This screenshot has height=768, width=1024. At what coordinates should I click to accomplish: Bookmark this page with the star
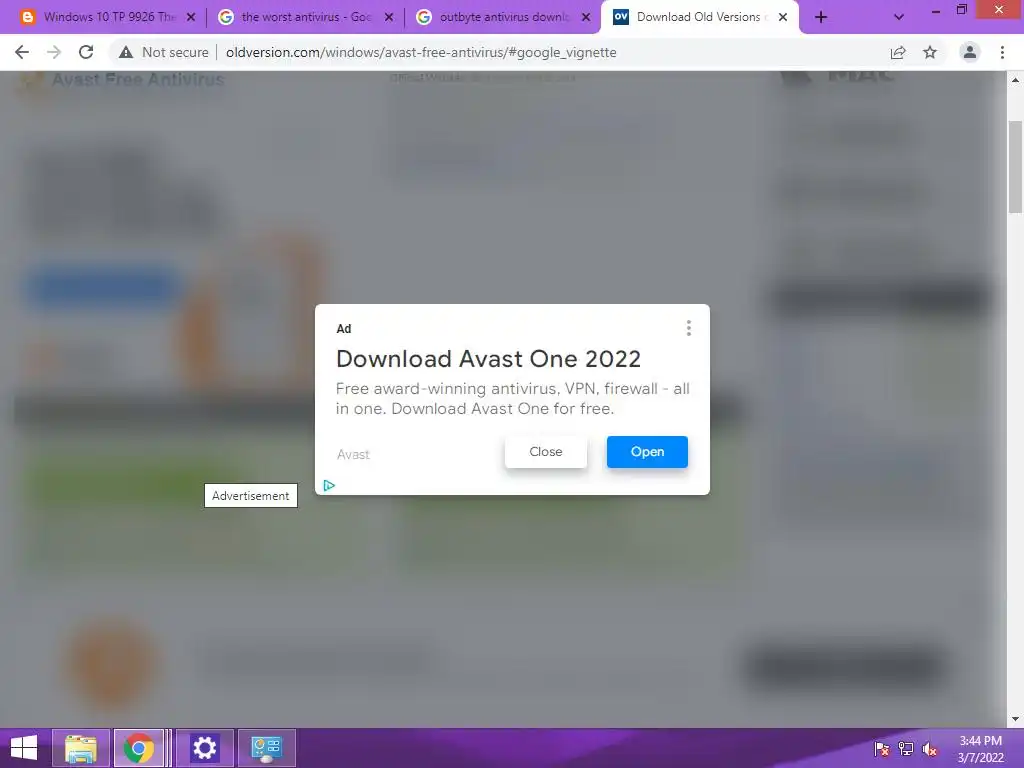930,52
